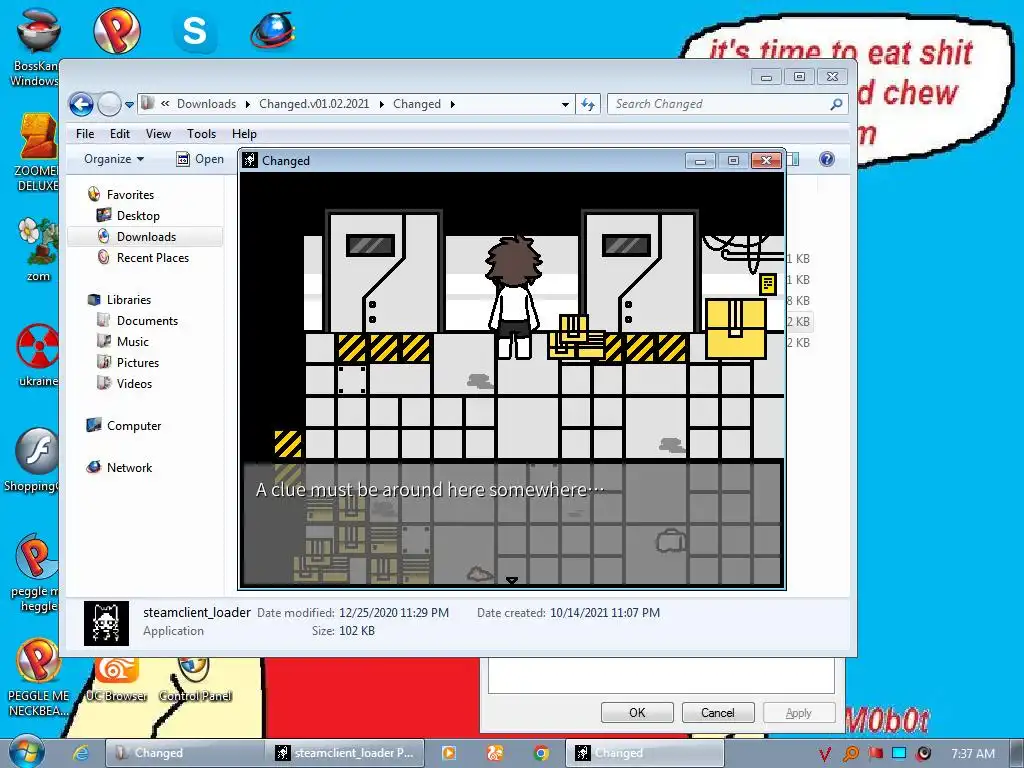The image size is (1024, 768).
Task: Select Desktop in the navigation pane
Action: [138, 216]
